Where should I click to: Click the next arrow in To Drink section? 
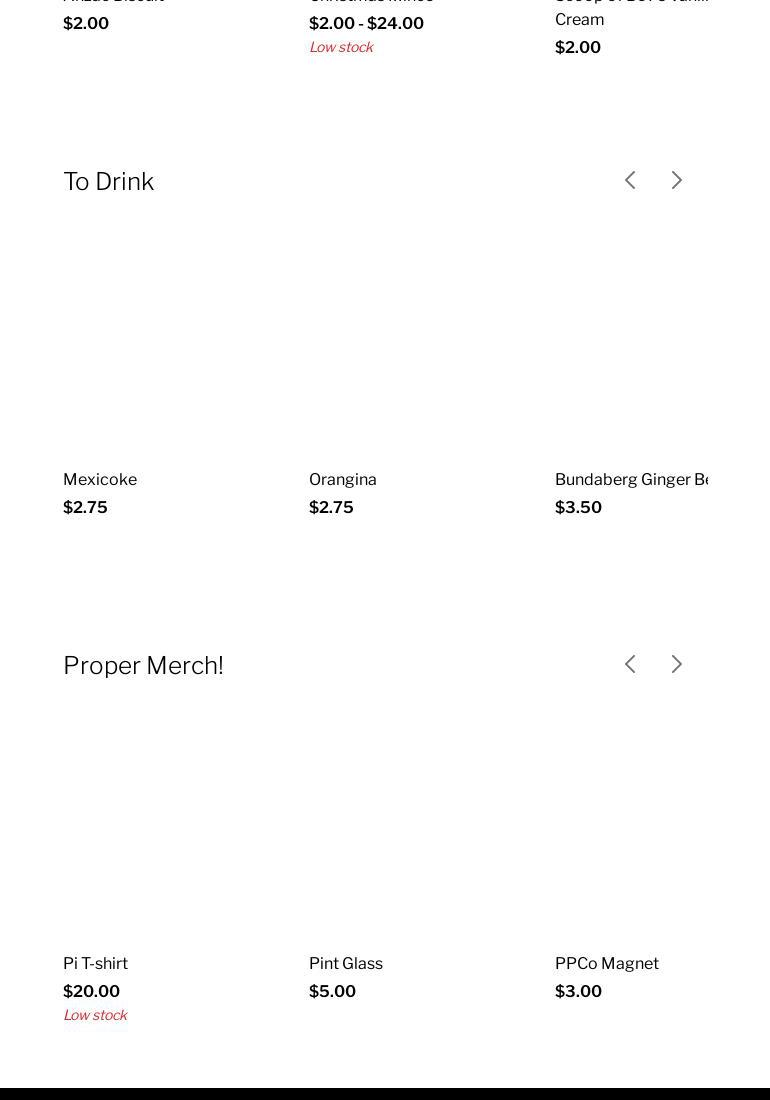pyautogui.click(x=676, y=180)
